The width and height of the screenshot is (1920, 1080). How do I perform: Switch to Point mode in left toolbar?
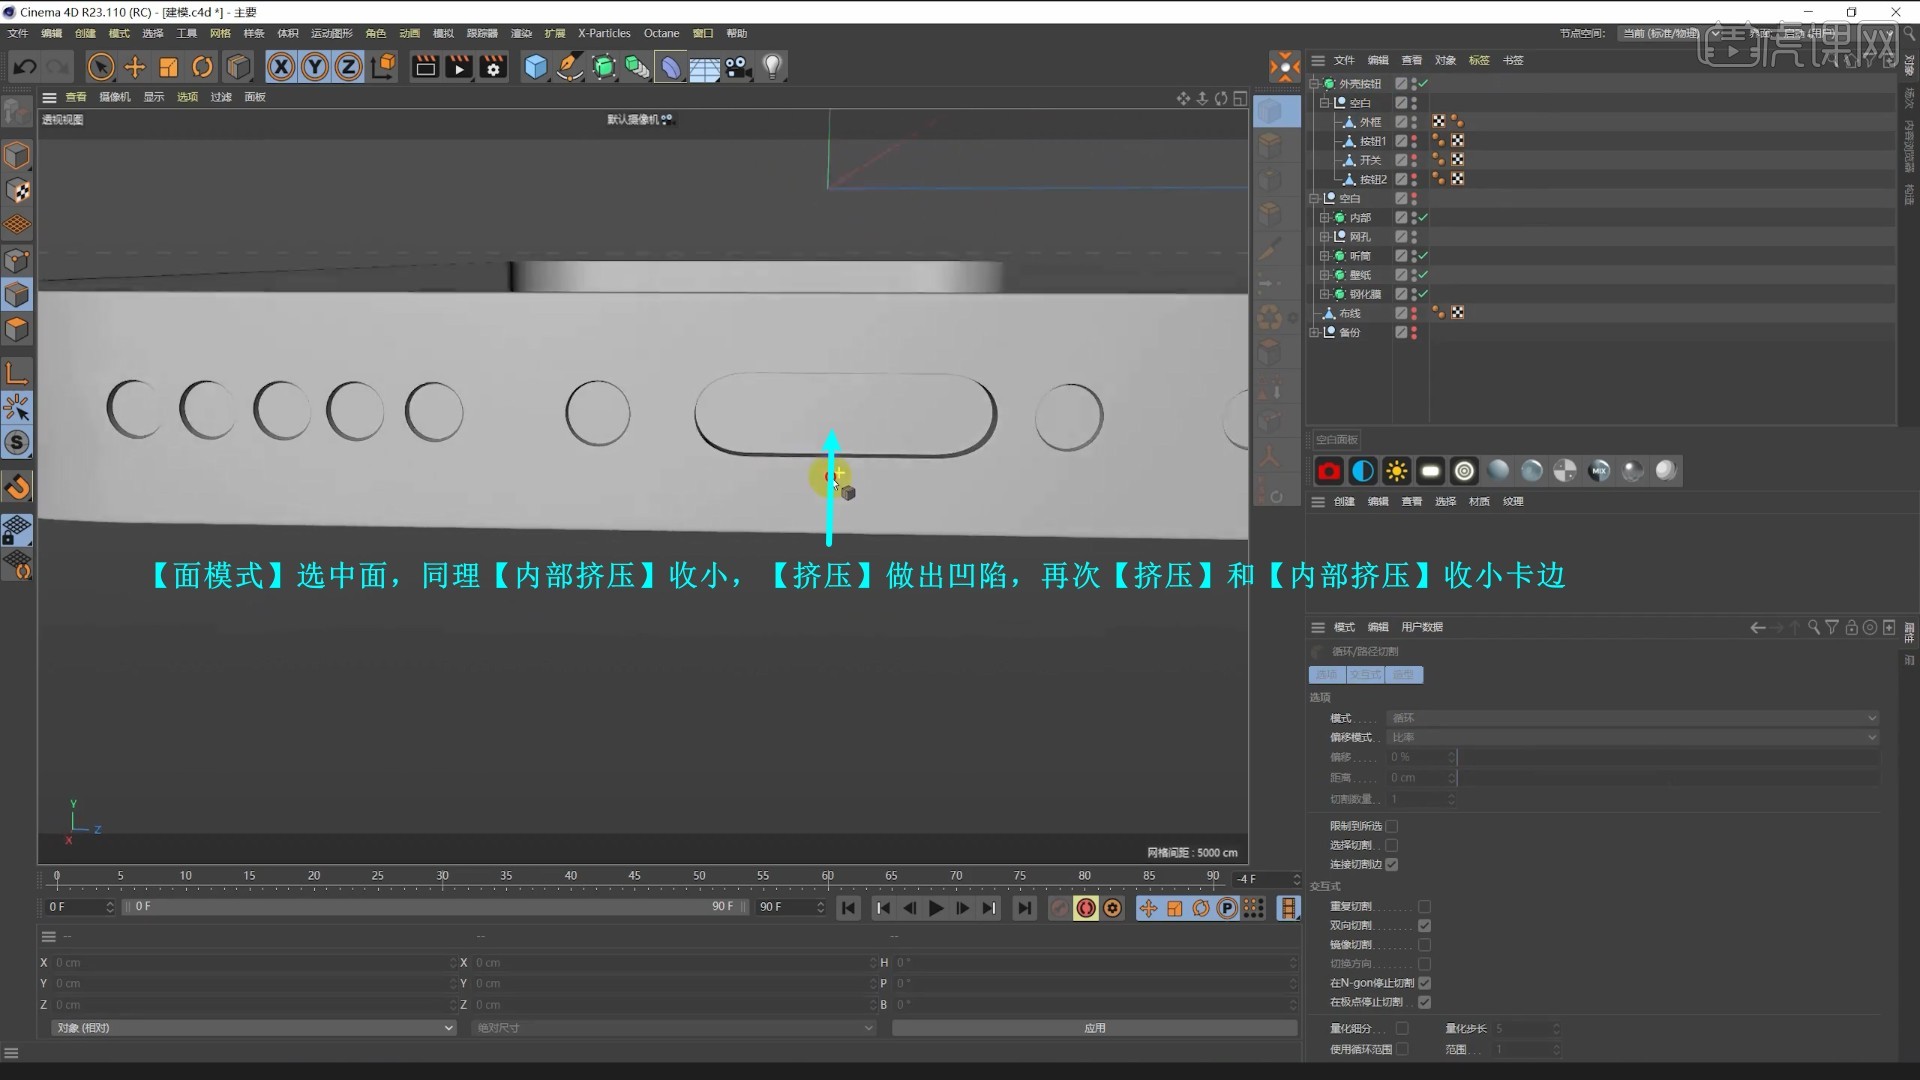17,260
